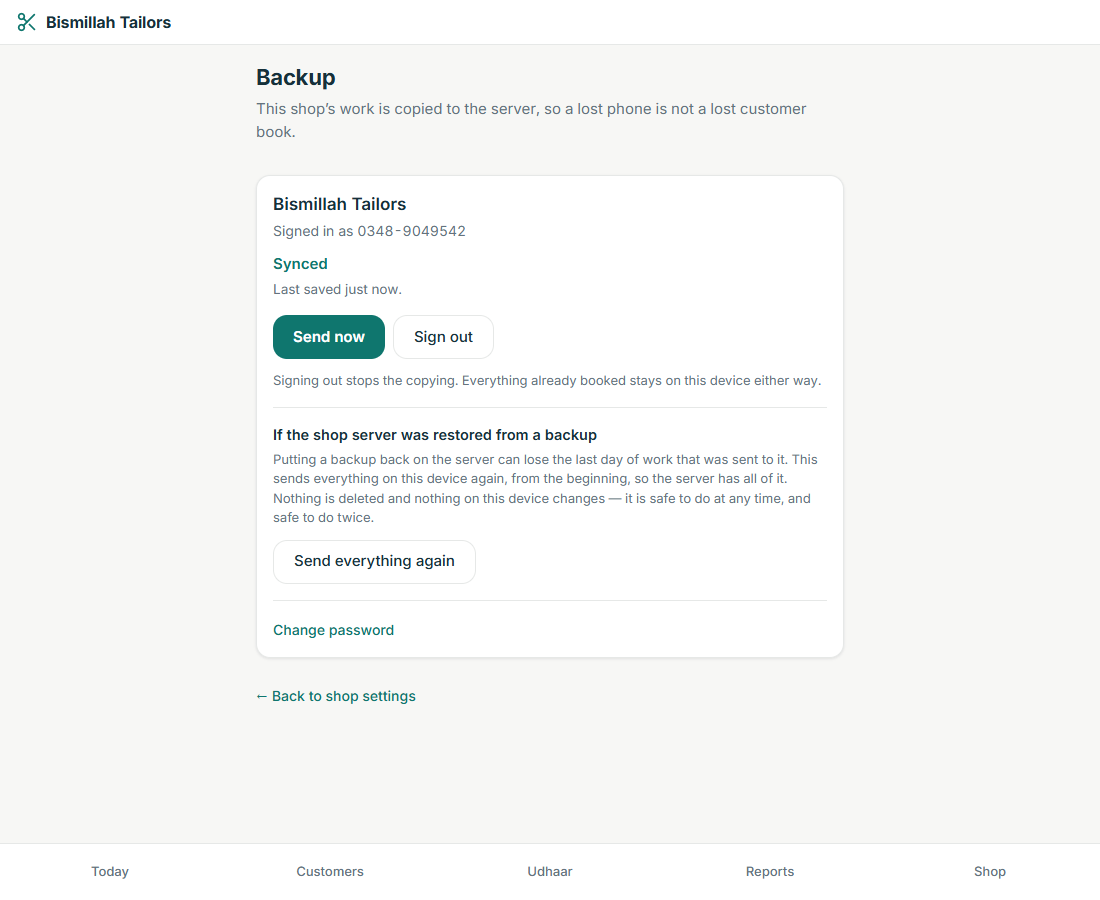Screen dimensions: 1100x900
Task: Click Send everything again button
Action: click(374, 561)
